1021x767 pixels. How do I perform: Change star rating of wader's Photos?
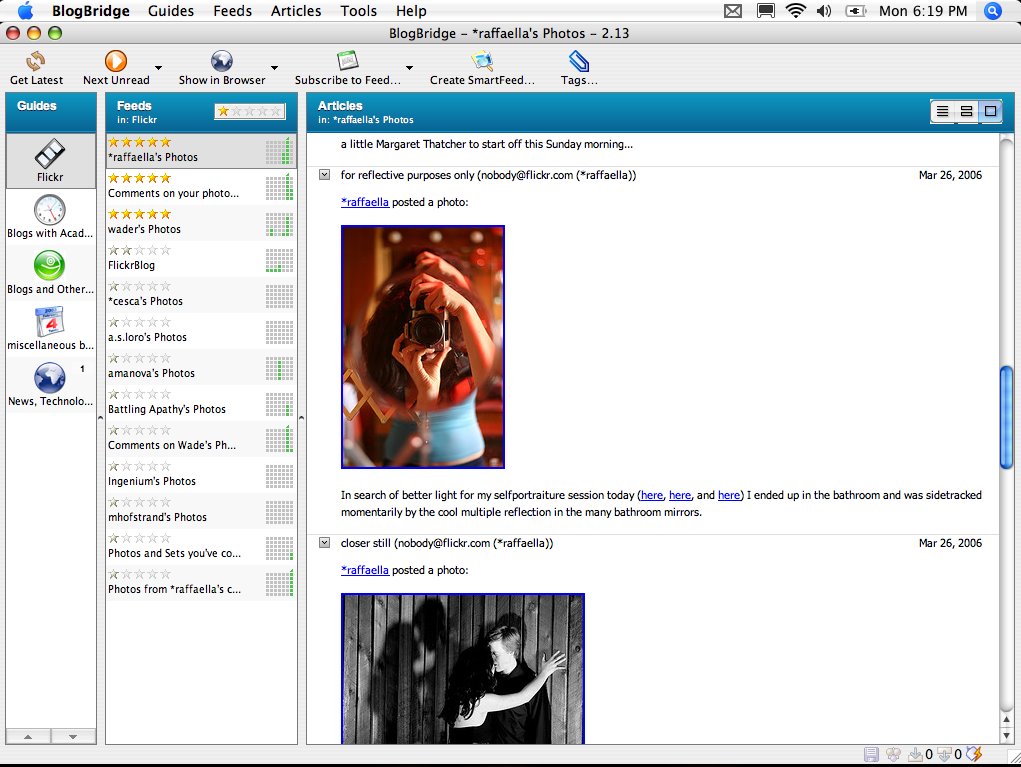pyautogui.click(x=139, y=214)
